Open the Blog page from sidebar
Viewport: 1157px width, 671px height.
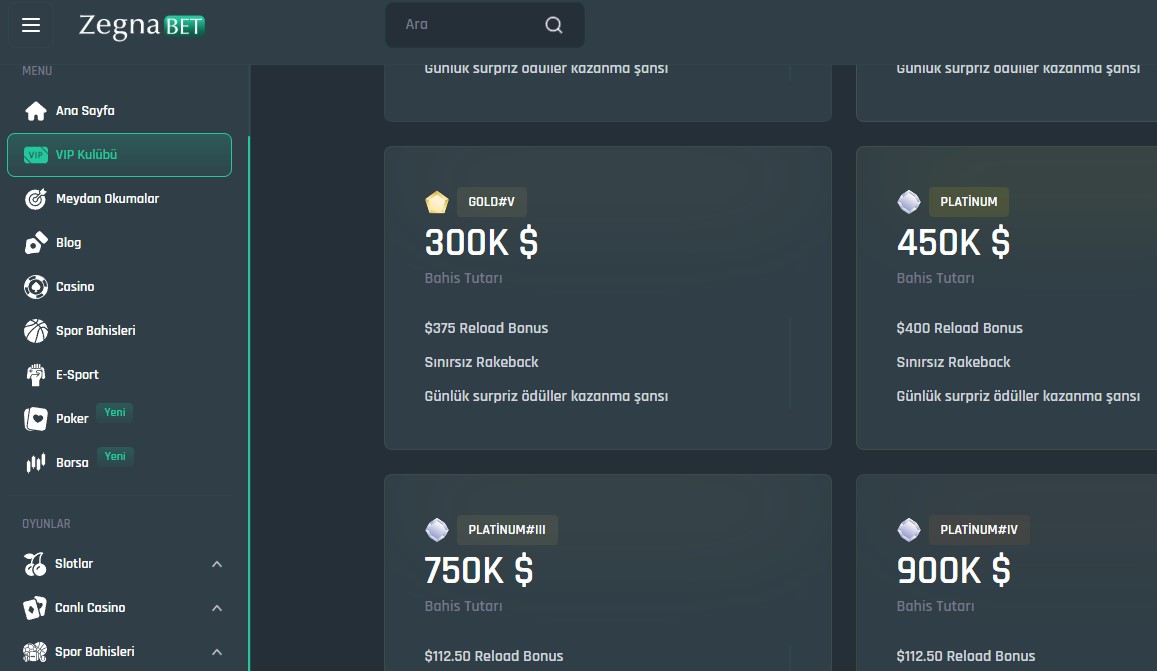(x=68, y=242)
